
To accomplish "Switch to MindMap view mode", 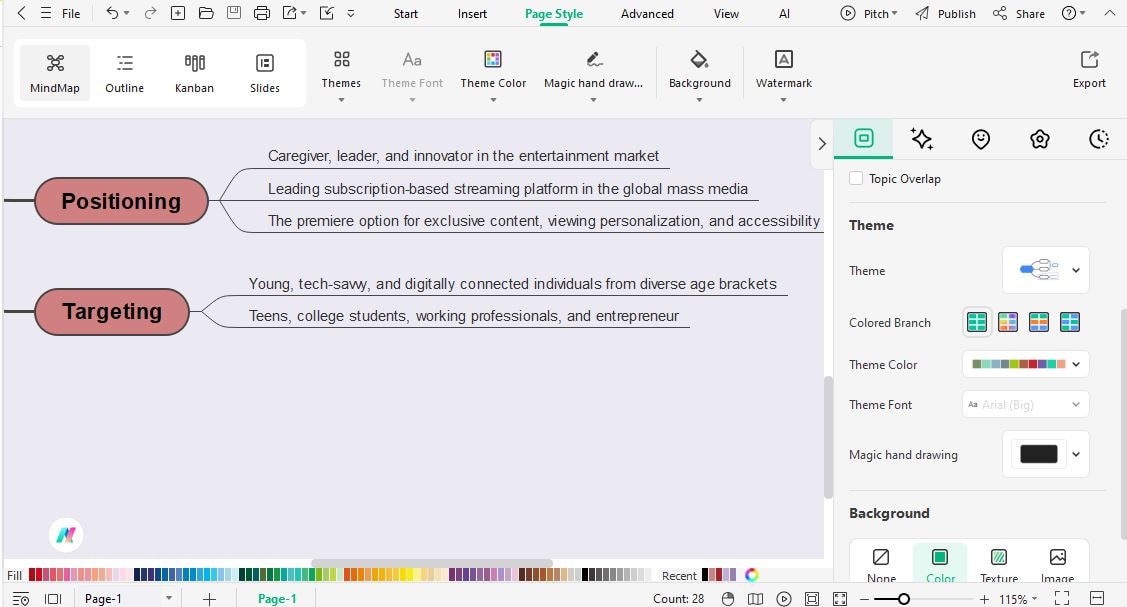I will point(55,73).
